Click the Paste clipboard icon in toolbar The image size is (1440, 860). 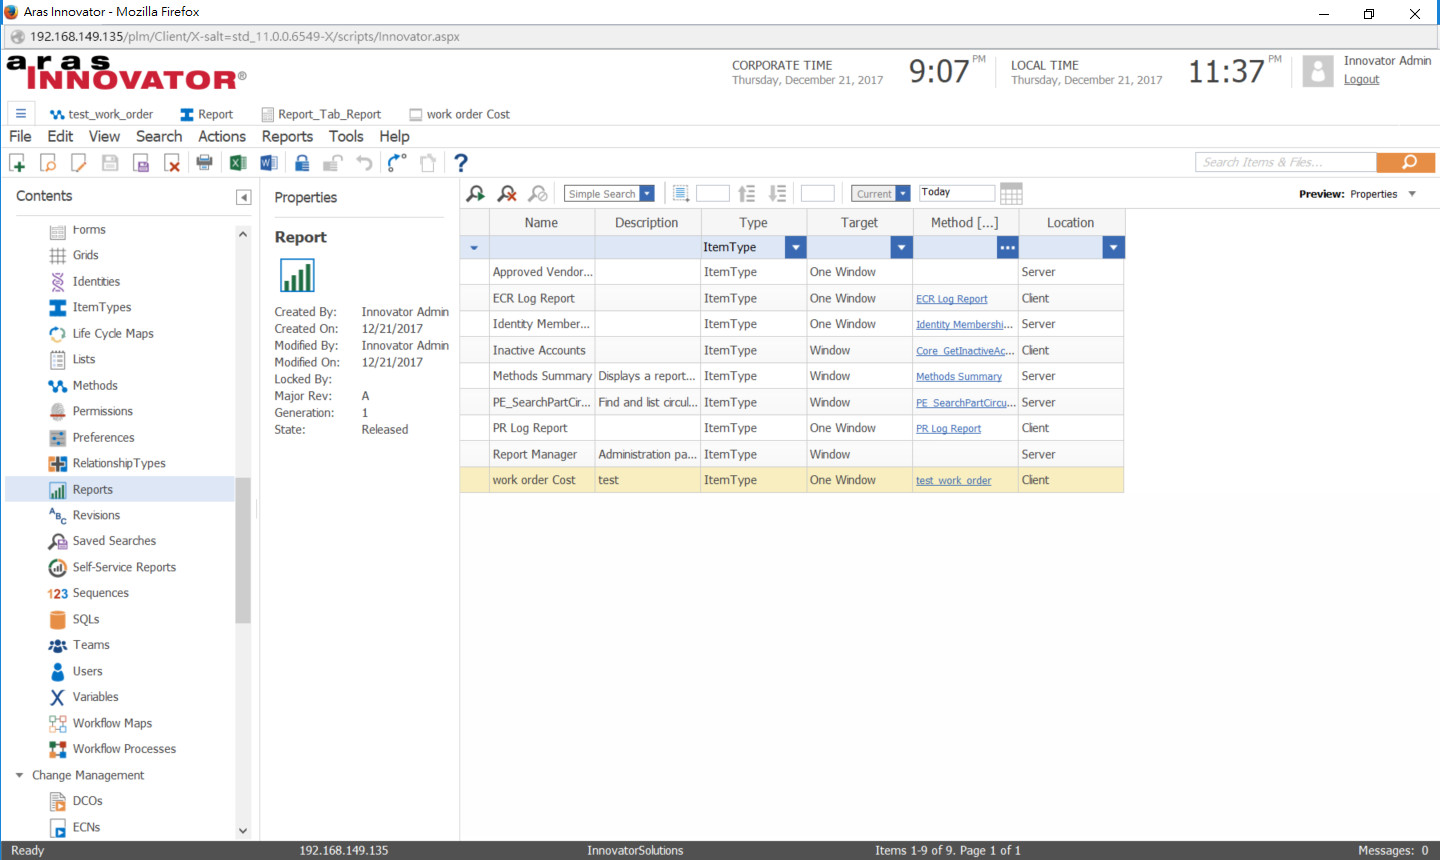(x=428, y=163)
